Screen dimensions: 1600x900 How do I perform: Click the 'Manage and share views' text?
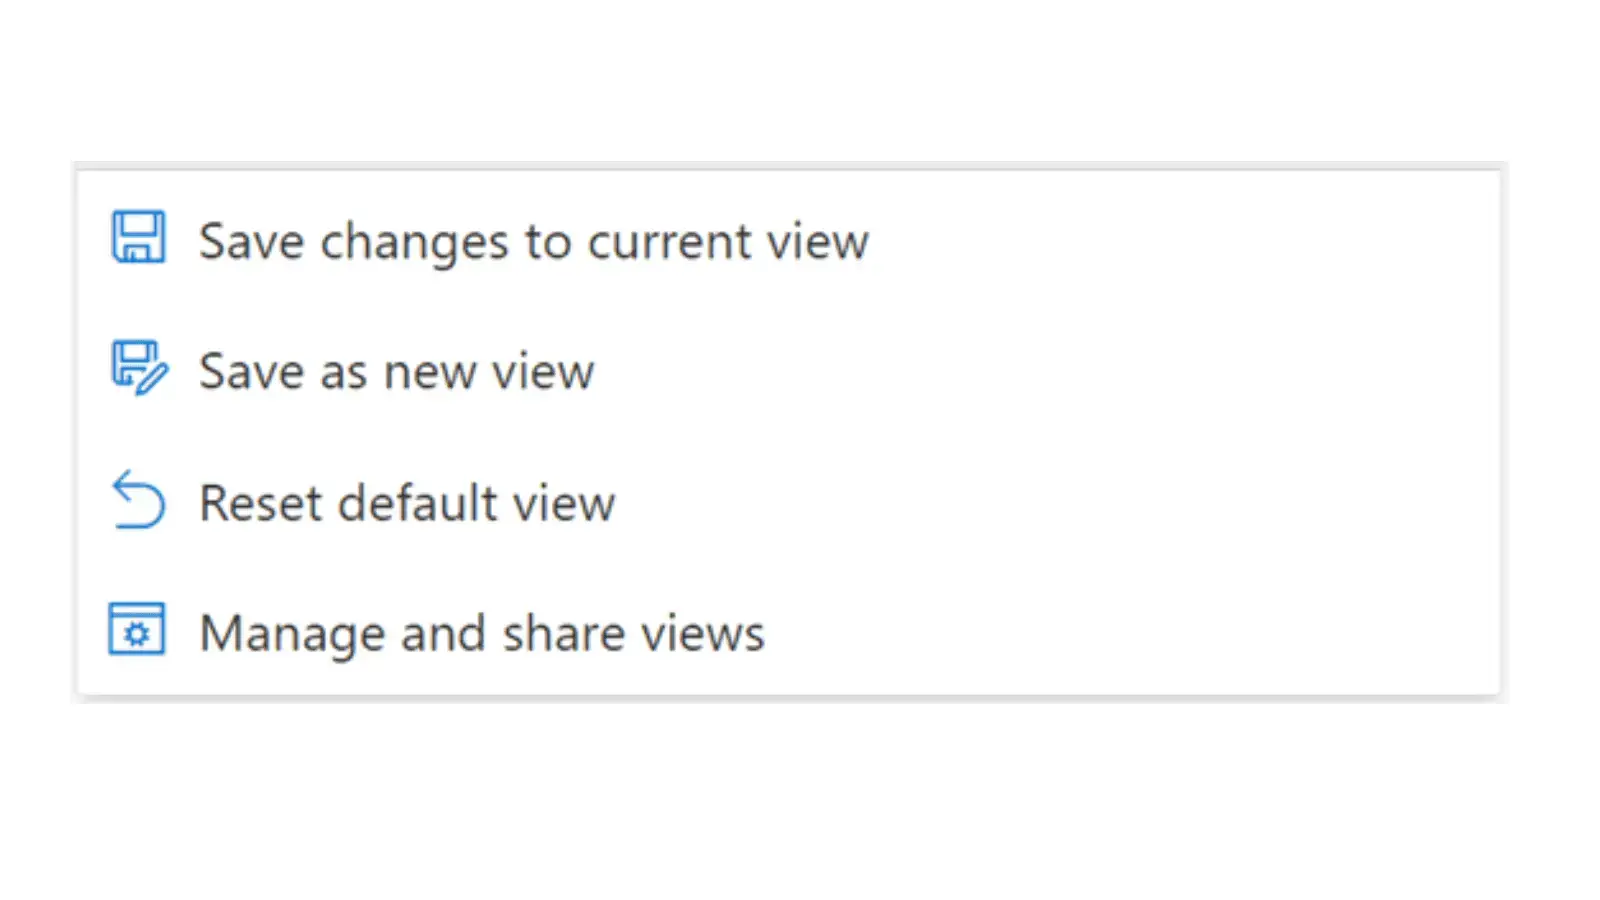482,634
